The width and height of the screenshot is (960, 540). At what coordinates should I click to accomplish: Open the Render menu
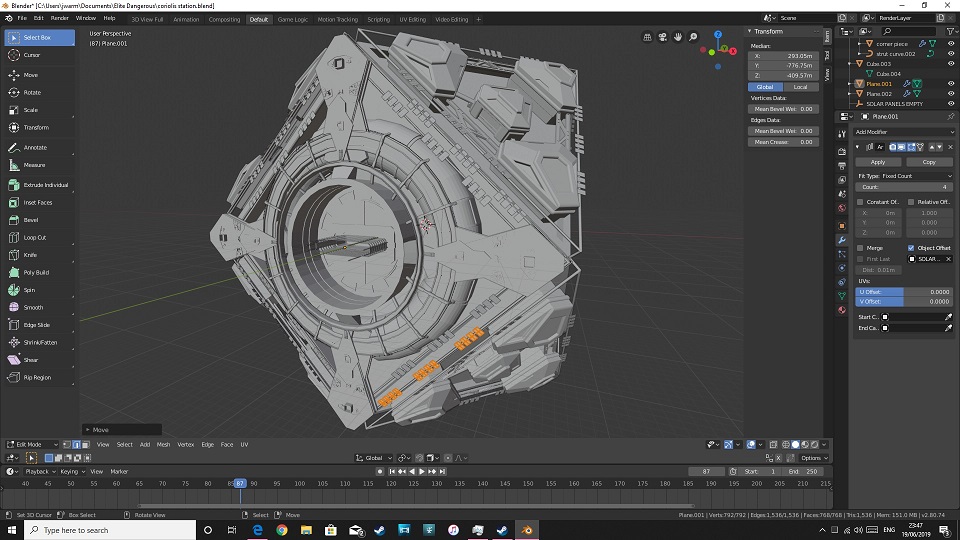tap(59, 18)
